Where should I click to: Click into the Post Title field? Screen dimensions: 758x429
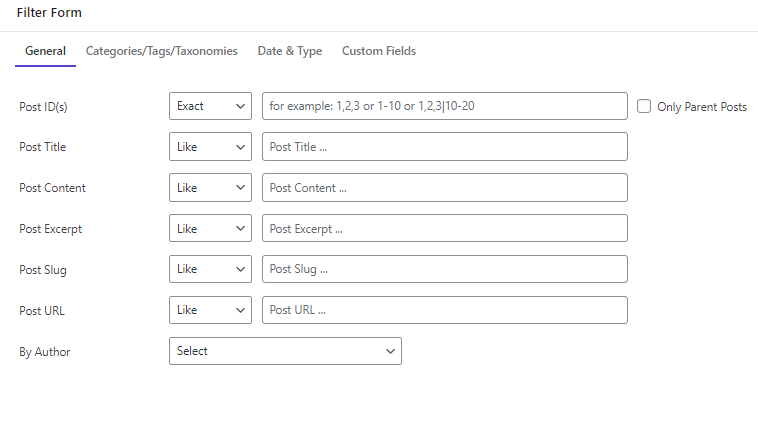(x=445, y=147)
